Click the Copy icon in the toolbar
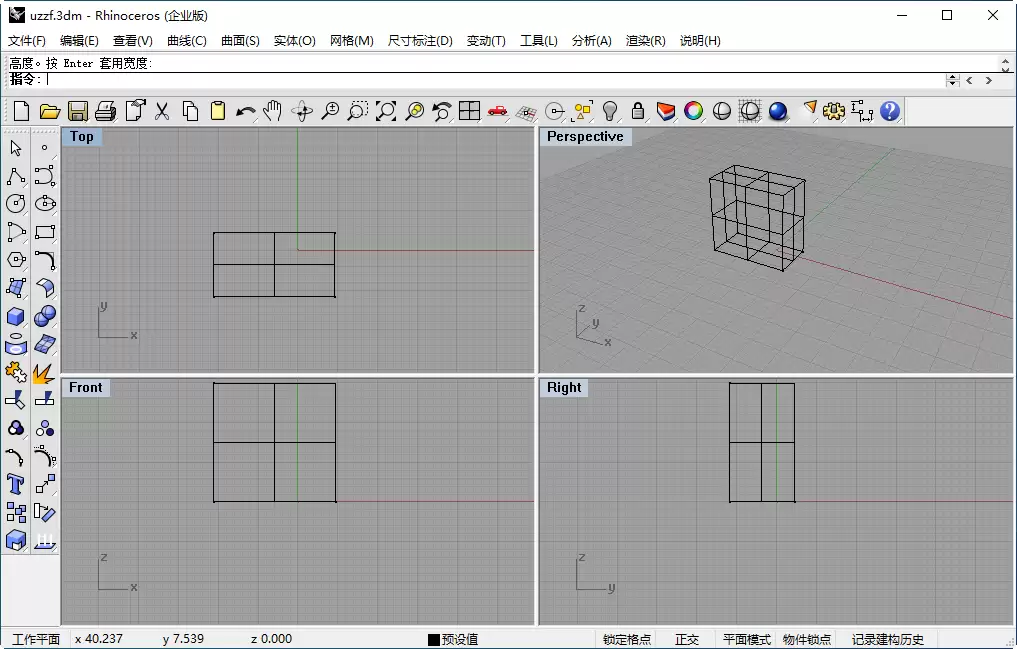 190,112
